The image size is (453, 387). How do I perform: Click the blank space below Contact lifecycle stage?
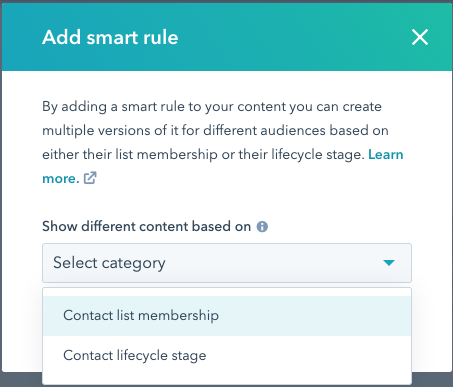pos(227,379)
